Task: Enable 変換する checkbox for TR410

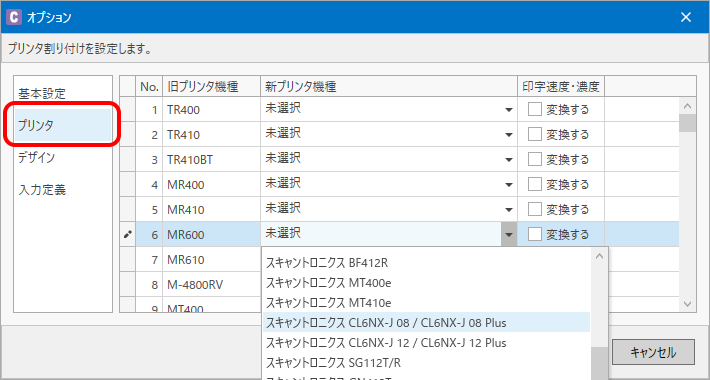Action: (x=535, y=134)
